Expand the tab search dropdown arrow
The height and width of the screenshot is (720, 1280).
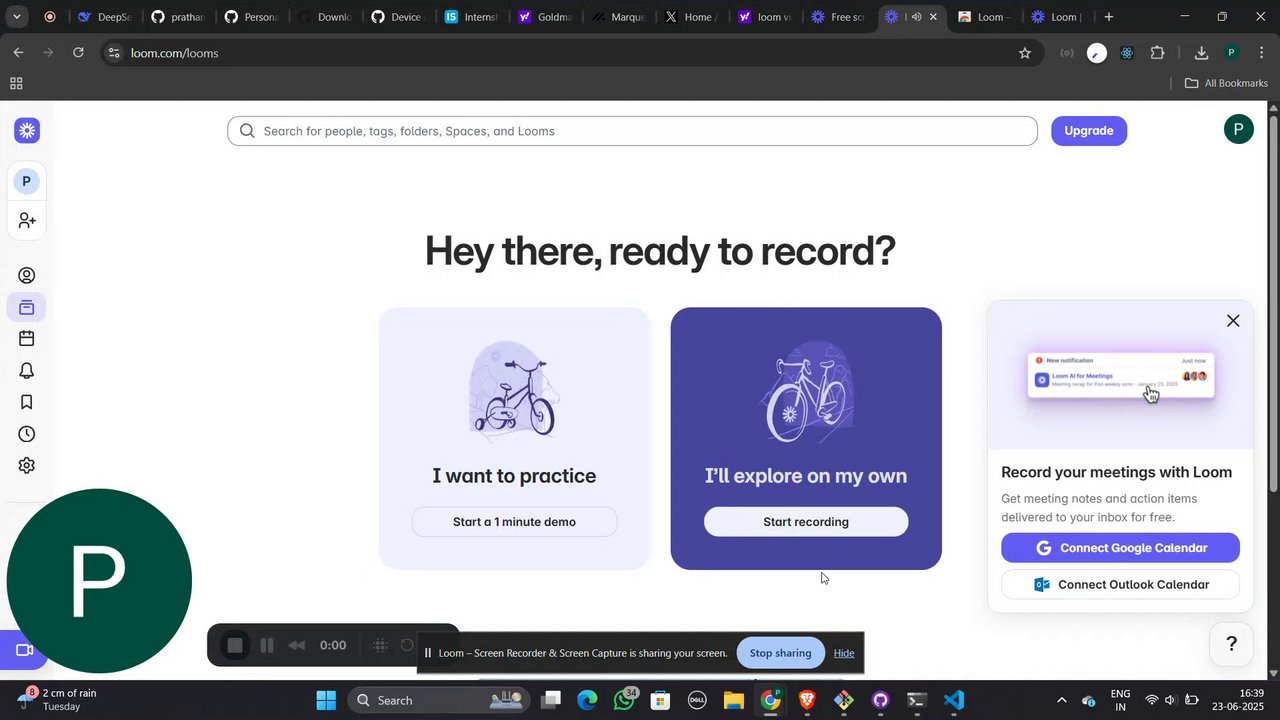click(16, 17)
